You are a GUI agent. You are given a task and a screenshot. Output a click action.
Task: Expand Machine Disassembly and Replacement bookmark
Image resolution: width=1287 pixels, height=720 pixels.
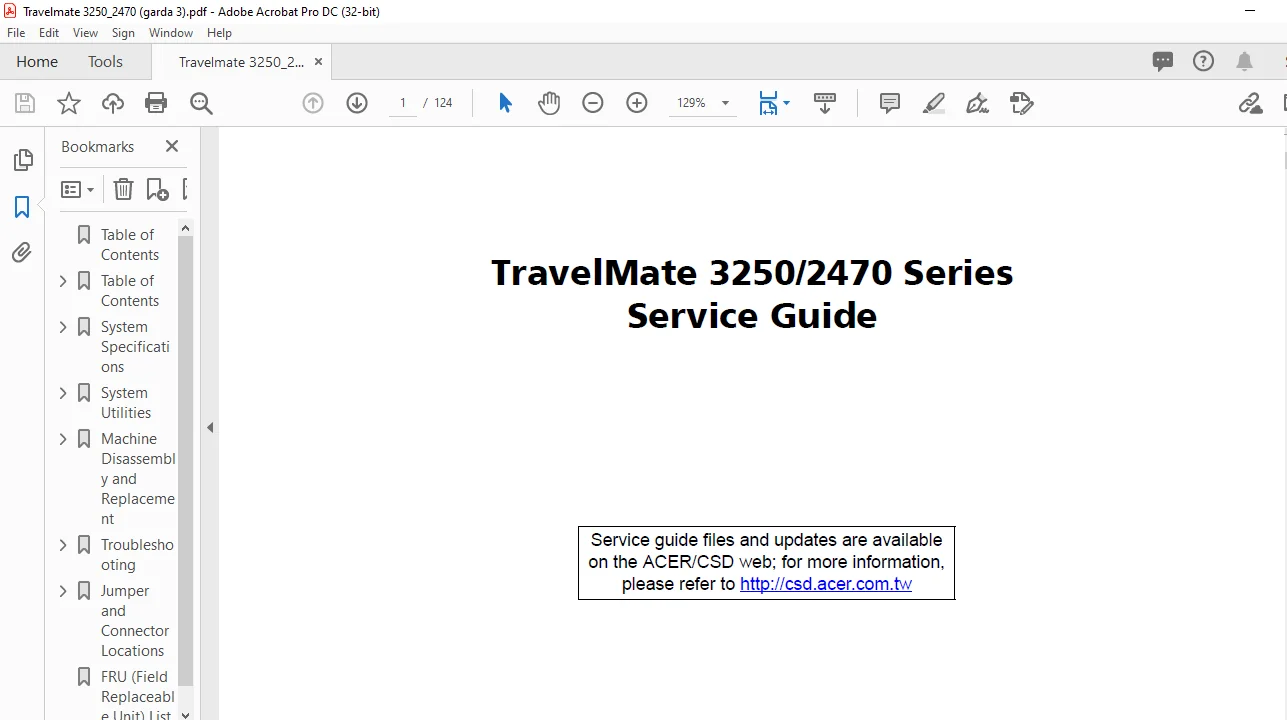(x=63, y=439)
